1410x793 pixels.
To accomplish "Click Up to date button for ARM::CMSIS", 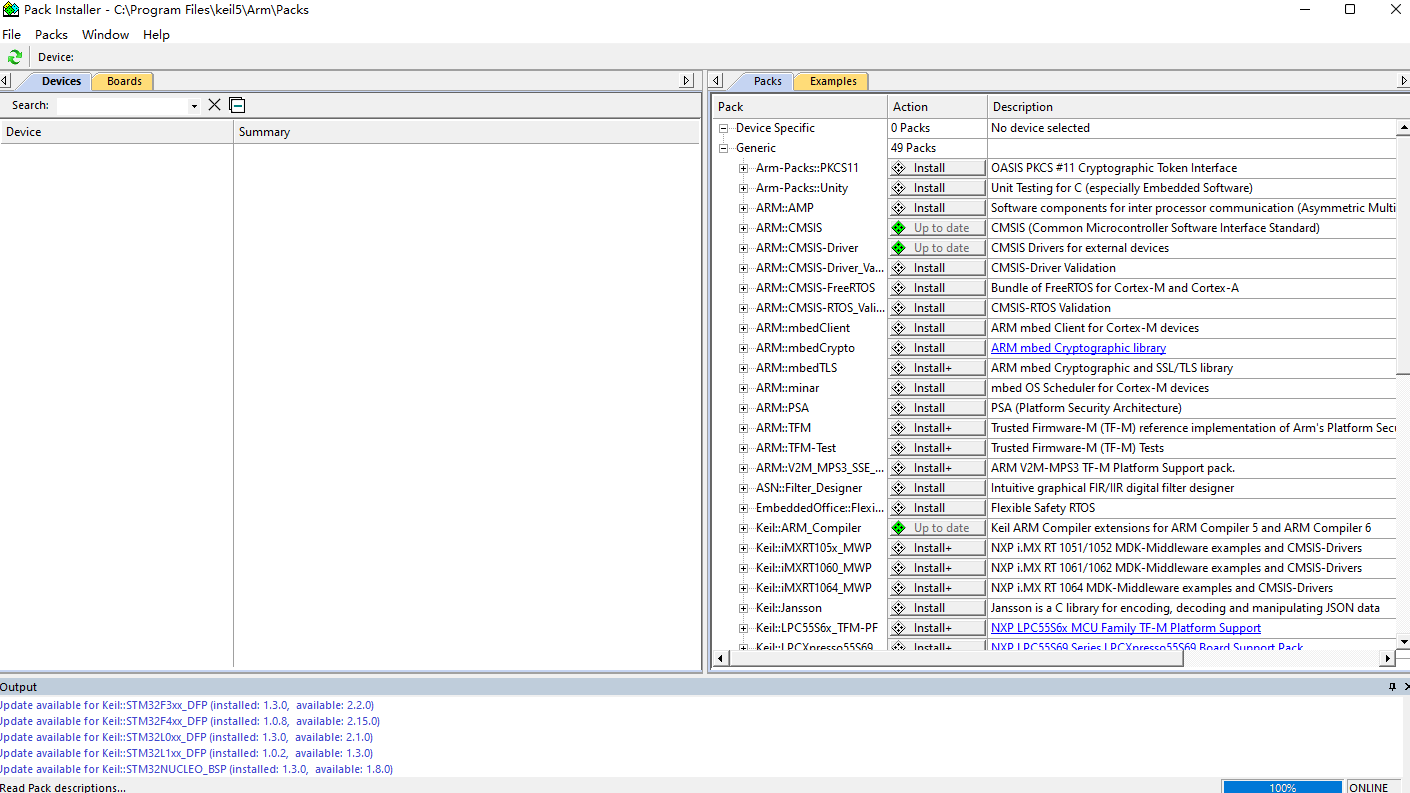I will coord(937,228).
